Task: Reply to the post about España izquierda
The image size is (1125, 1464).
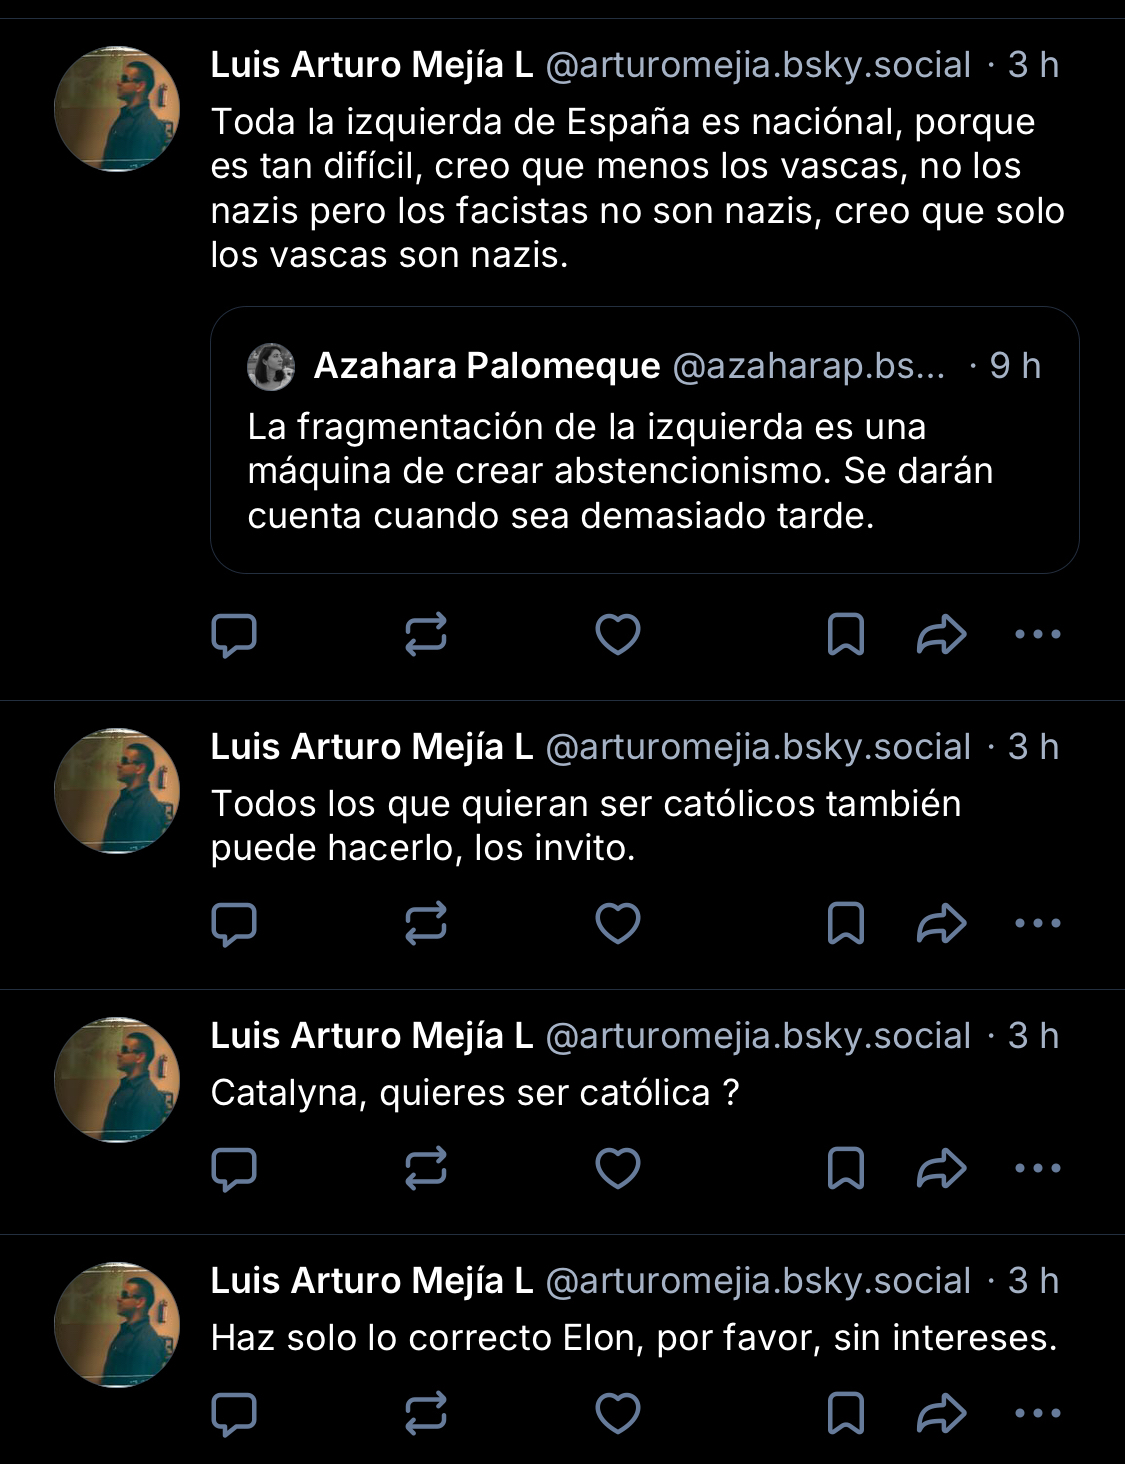Action: 234,634
